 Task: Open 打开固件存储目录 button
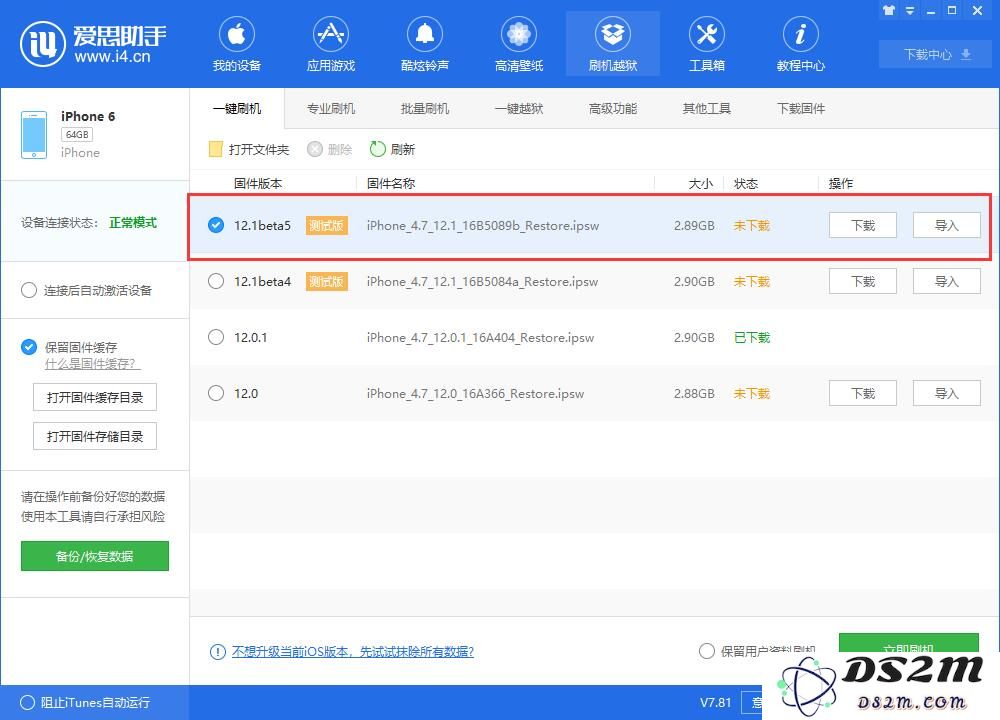(x=95, y=436)
